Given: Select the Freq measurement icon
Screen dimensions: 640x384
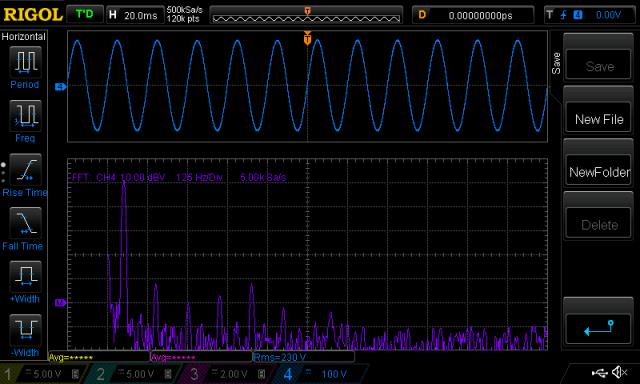Looking at the screenshot, I should [x=25, y=115].
